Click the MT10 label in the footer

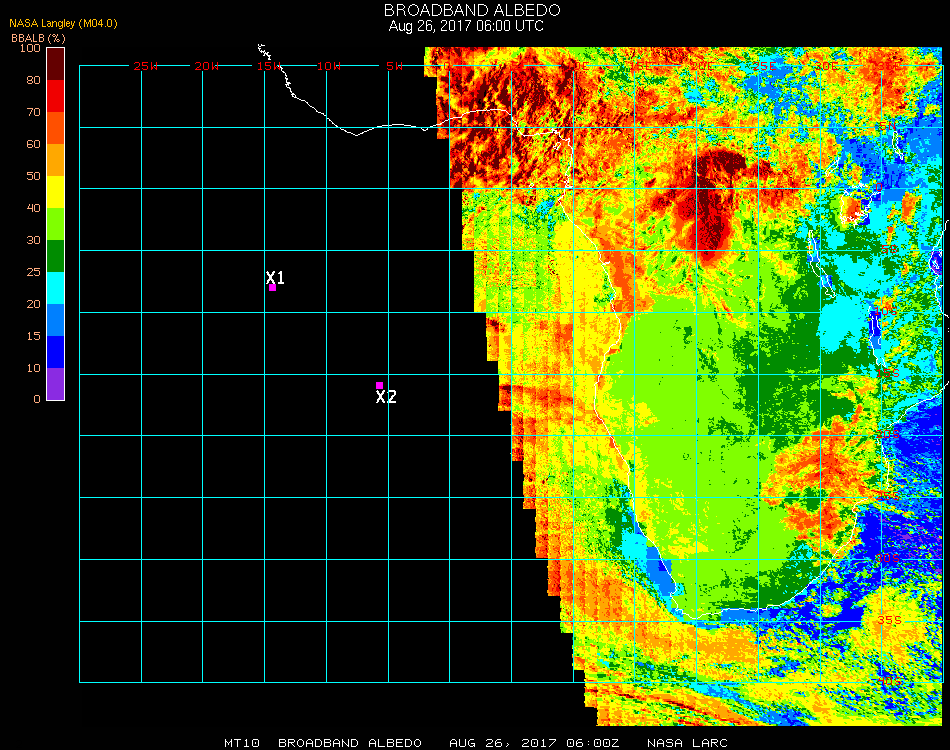[243, 743]
